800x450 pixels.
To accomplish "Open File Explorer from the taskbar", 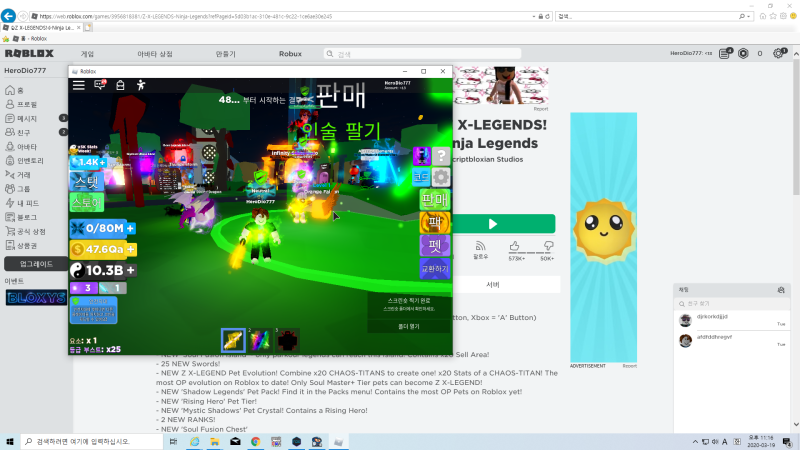I will [x=215, y=442].
